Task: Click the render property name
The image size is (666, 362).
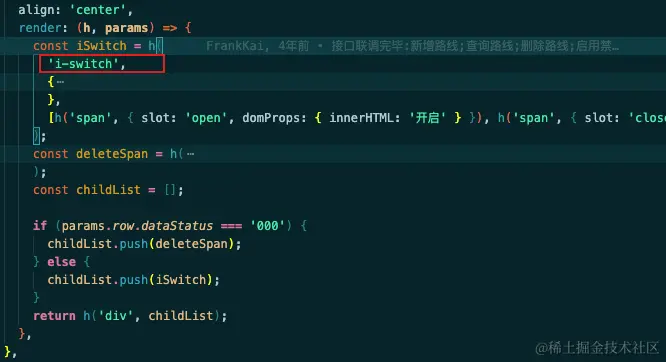Action: (x=40, y=28)
